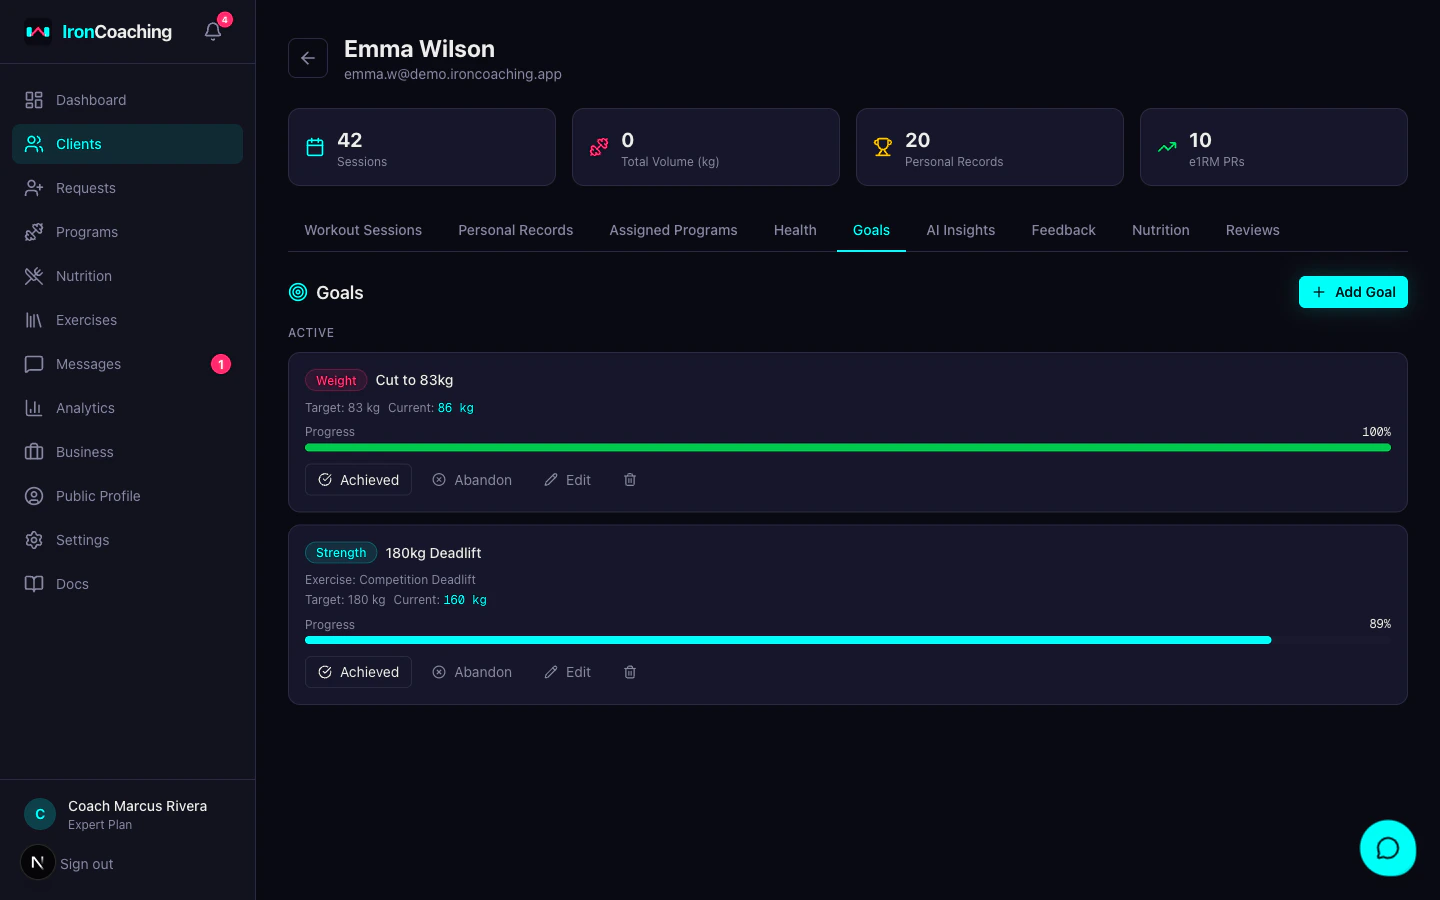The height and width of the screenshot is (900, 1440).
Task: Open Messages using the chat bubble icon
Action: (33, 363)
